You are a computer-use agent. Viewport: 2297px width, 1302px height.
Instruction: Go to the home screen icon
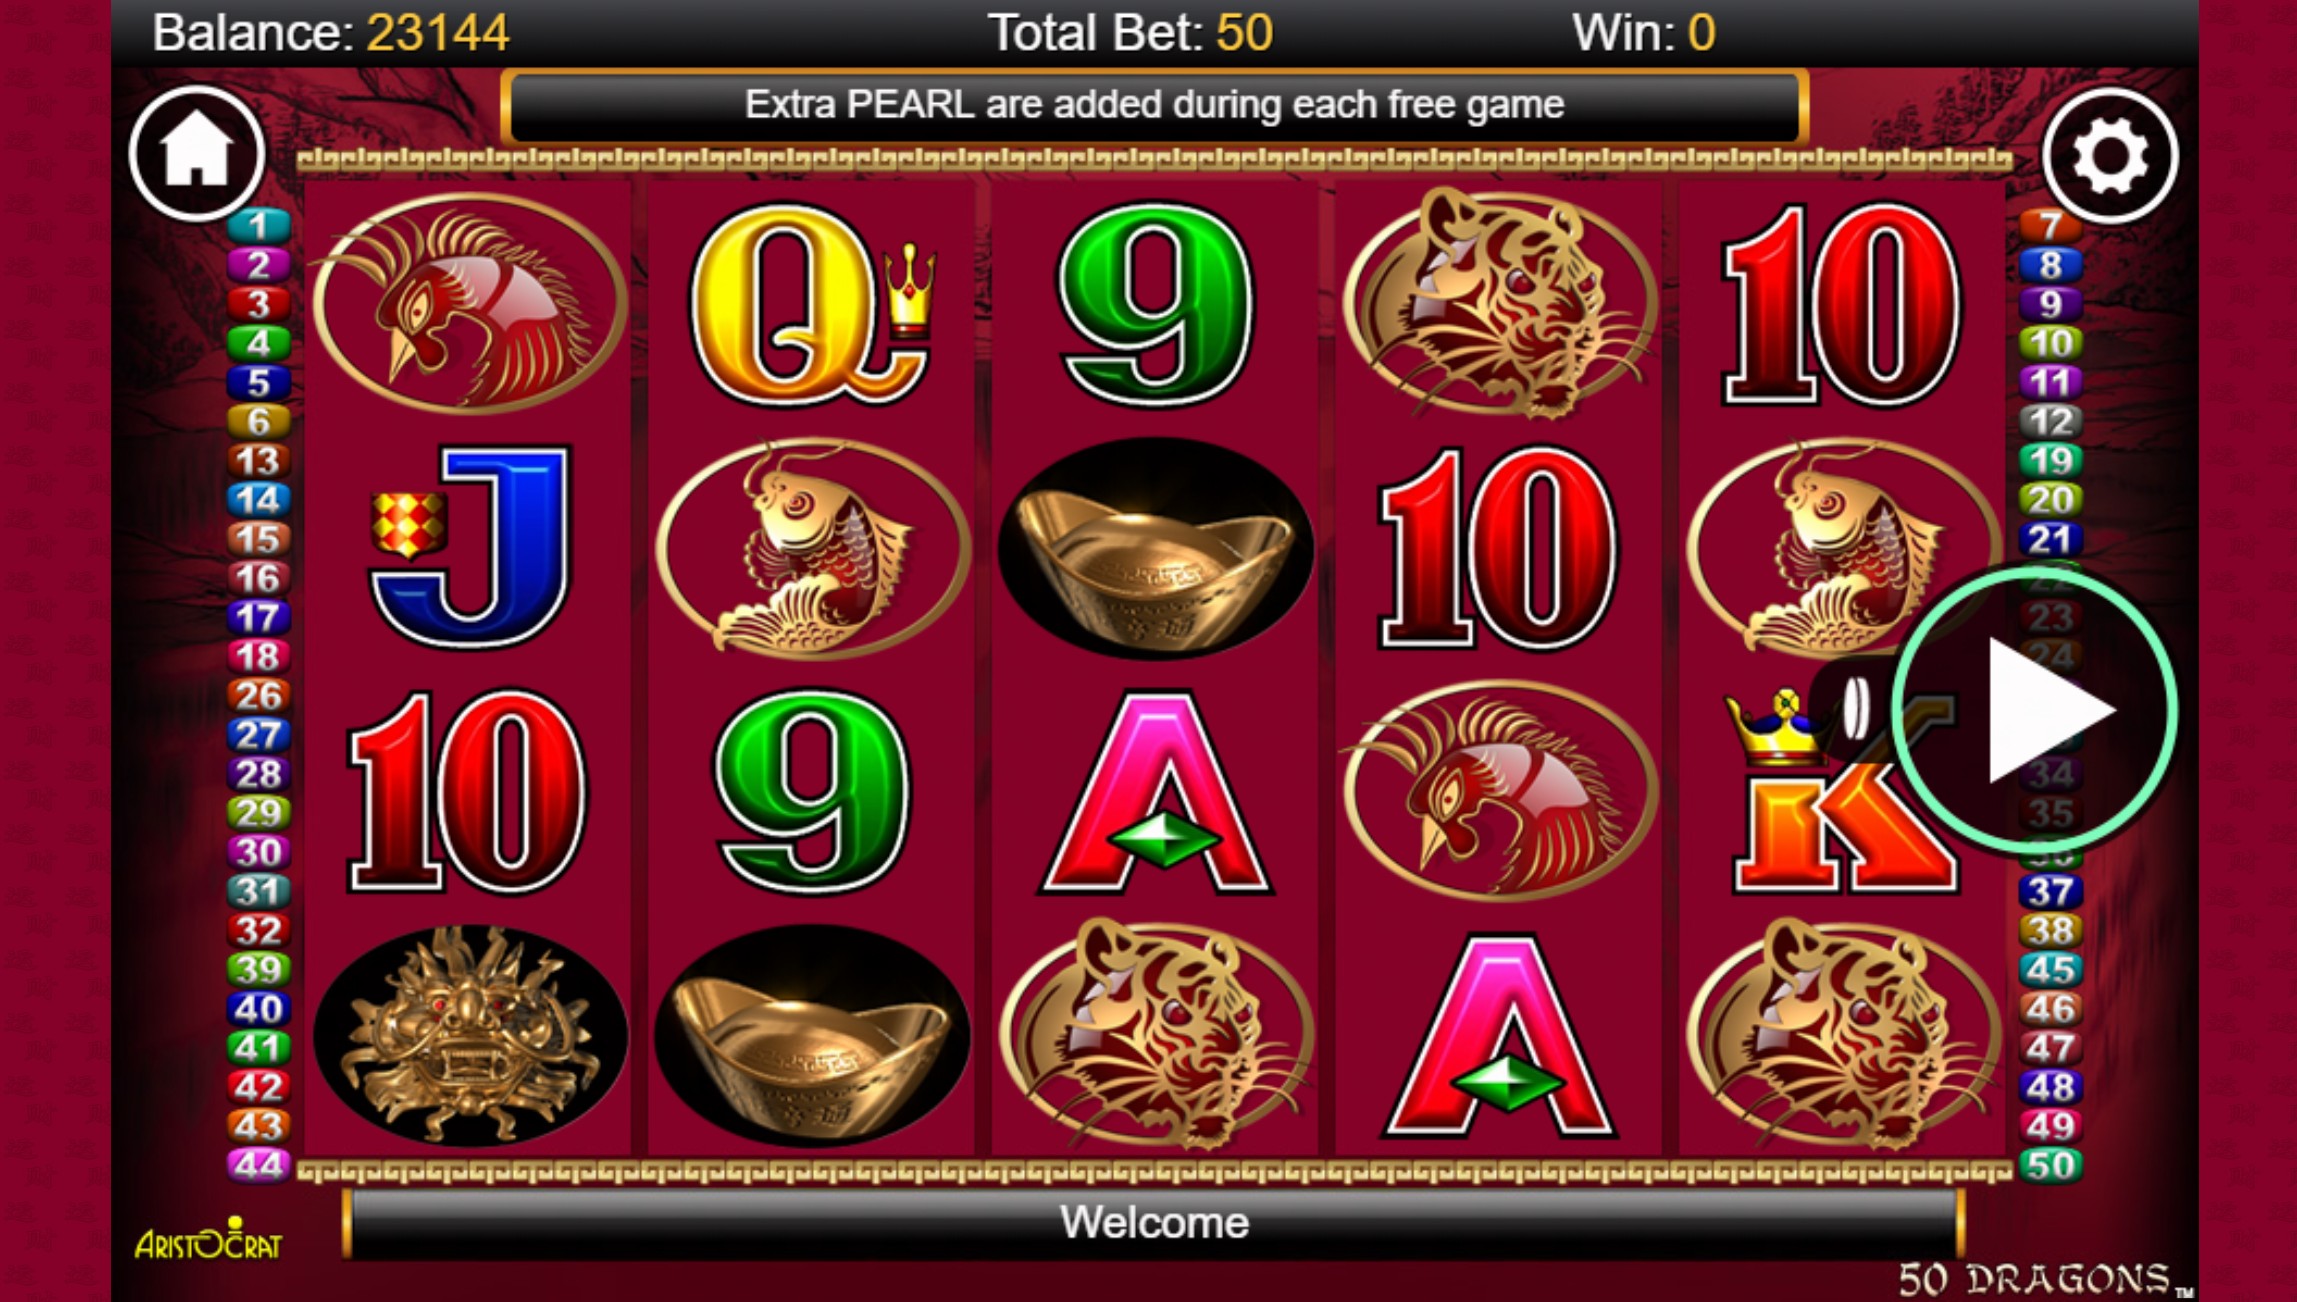(197, 153)
